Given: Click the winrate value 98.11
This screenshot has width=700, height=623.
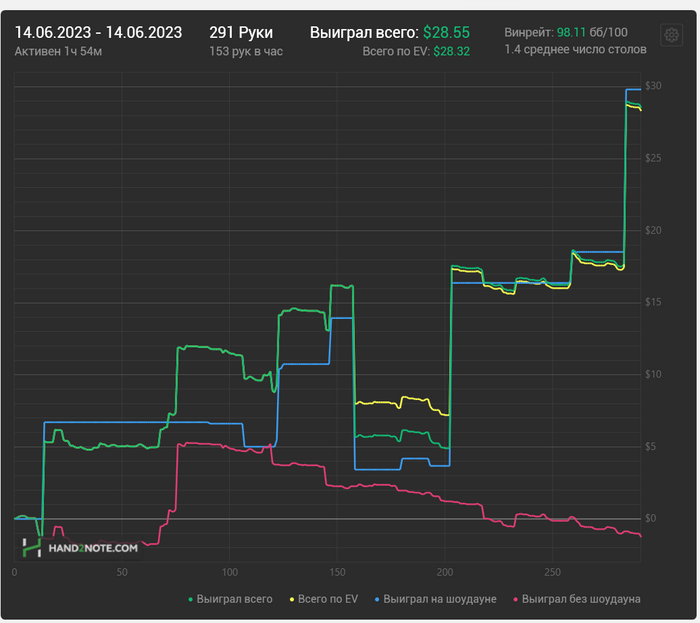Looking at the screenshot, I should point(571,33).
